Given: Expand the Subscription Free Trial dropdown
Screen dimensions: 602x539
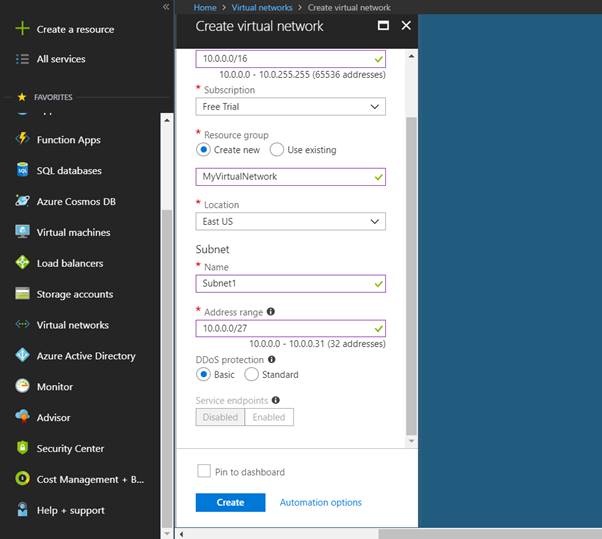Looking at the screenshot, I should tap(291, 107).
